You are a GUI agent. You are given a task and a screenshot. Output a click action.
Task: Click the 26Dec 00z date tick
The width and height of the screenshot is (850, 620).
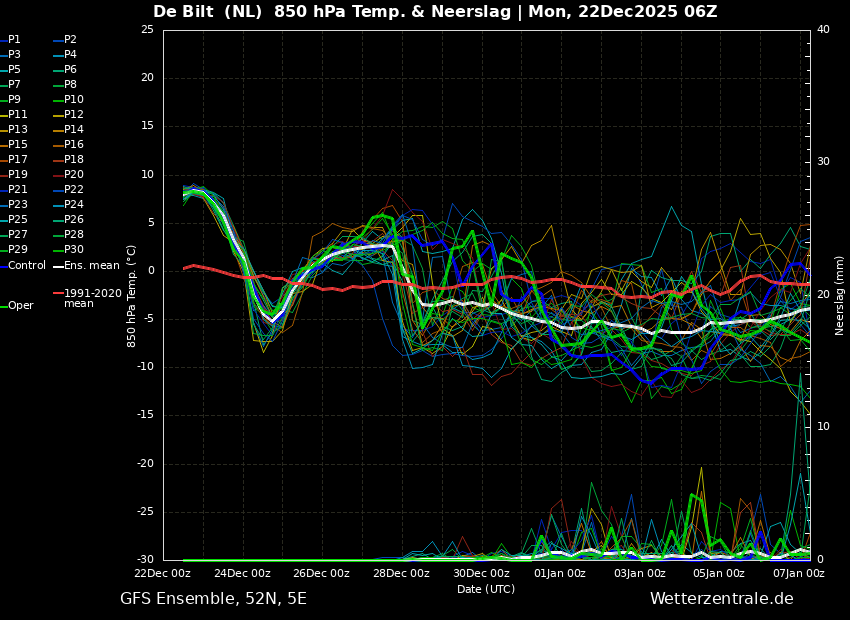tap(323, 573)
